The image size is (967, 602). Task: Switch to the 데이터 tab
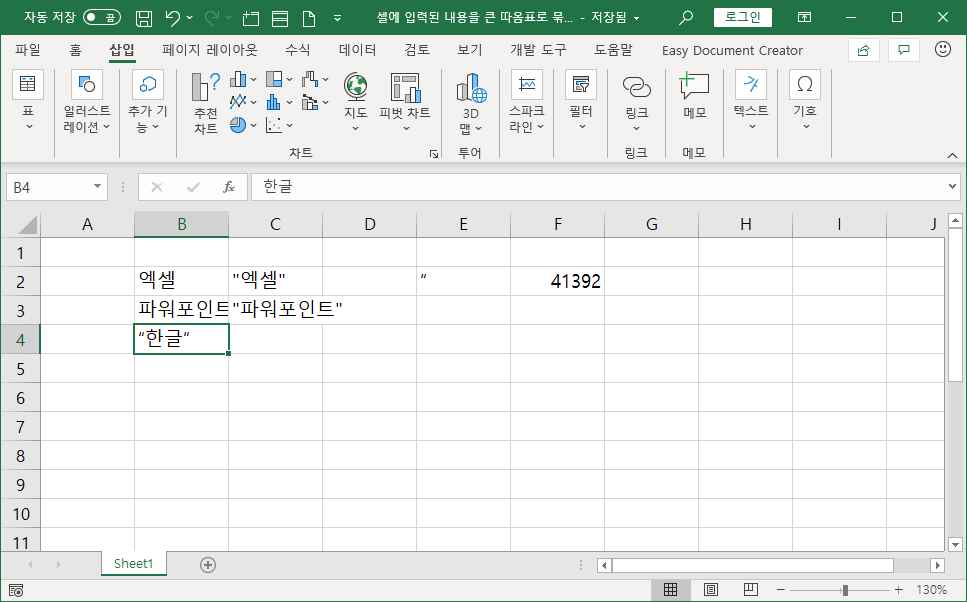click(x=357, y=50)
